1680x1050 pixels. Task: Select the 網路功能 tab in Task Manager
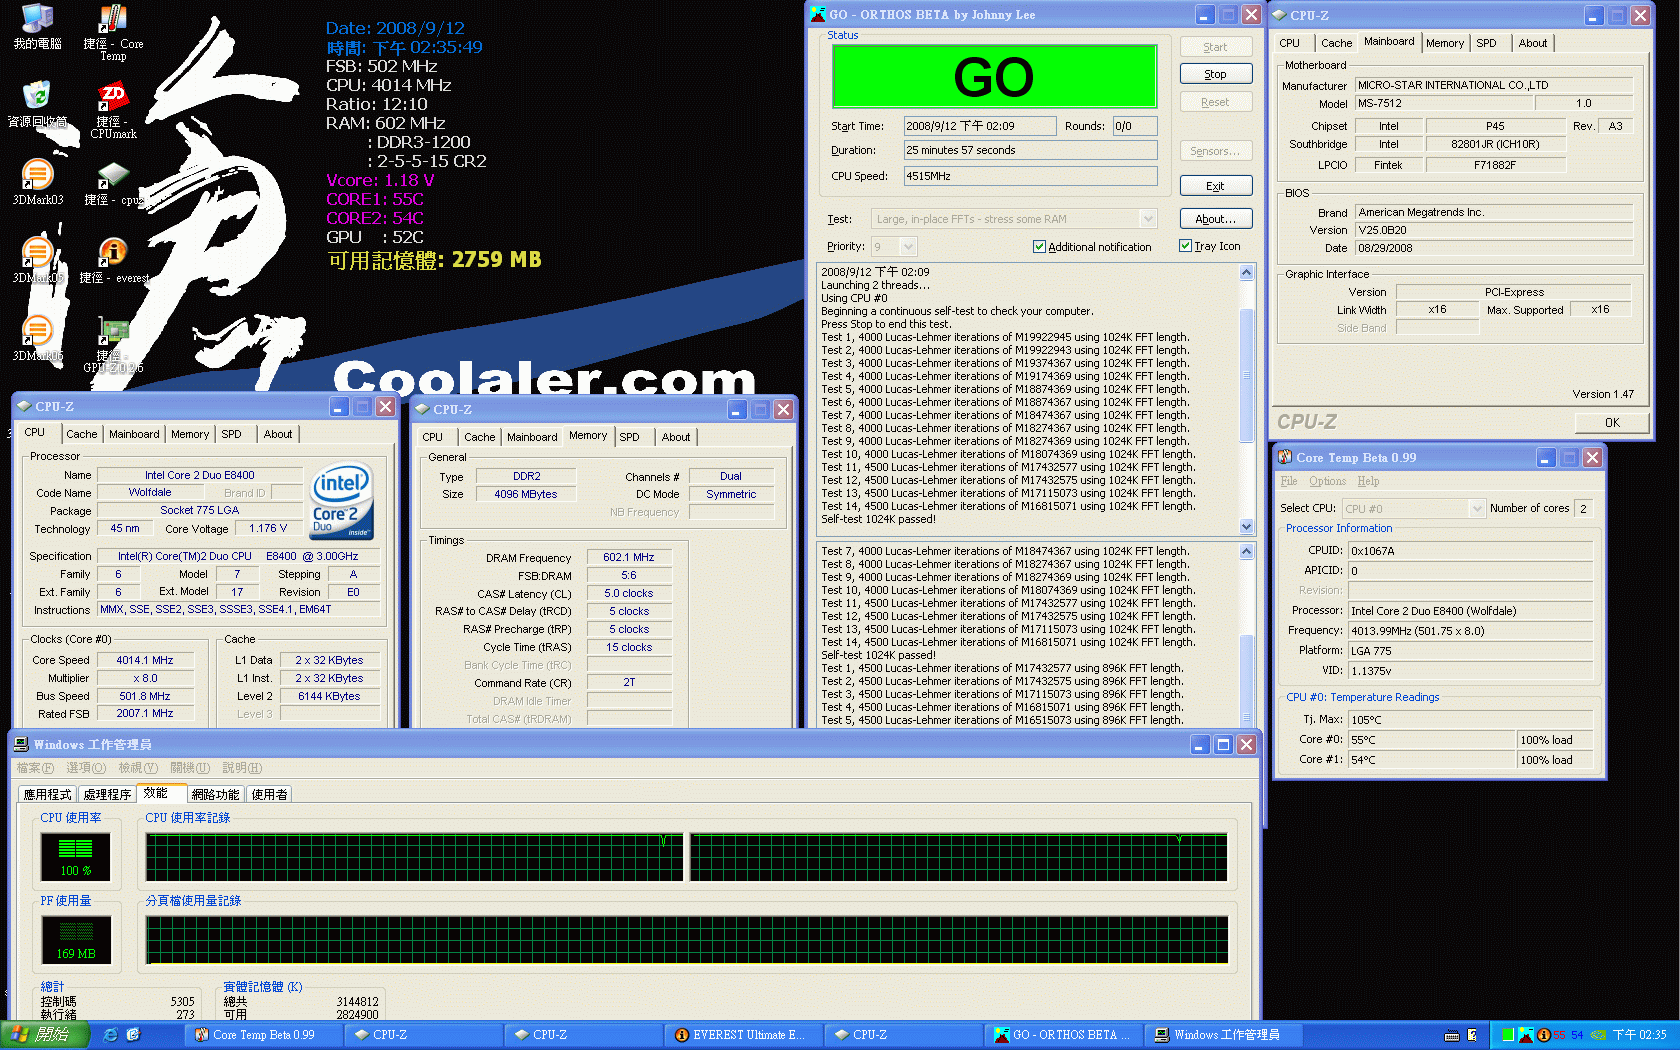(215, 794)
